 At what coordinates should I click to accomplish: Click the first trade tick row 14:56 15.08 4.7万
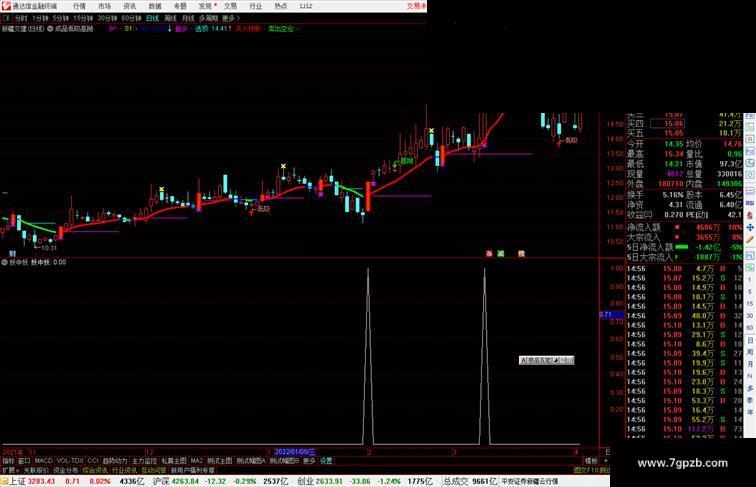click(685, 269)
